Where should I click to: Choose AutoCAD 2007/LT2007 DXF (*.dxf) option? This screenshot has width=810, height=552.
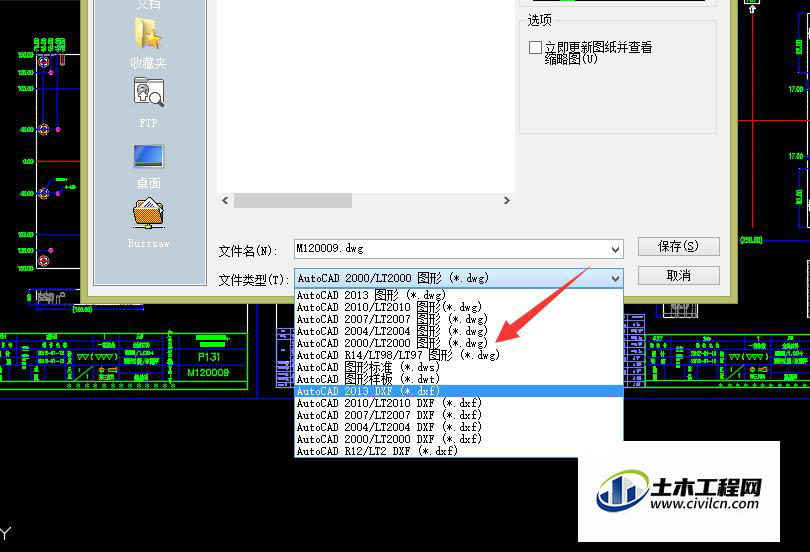pyautogui.click(x=459, y=415)
